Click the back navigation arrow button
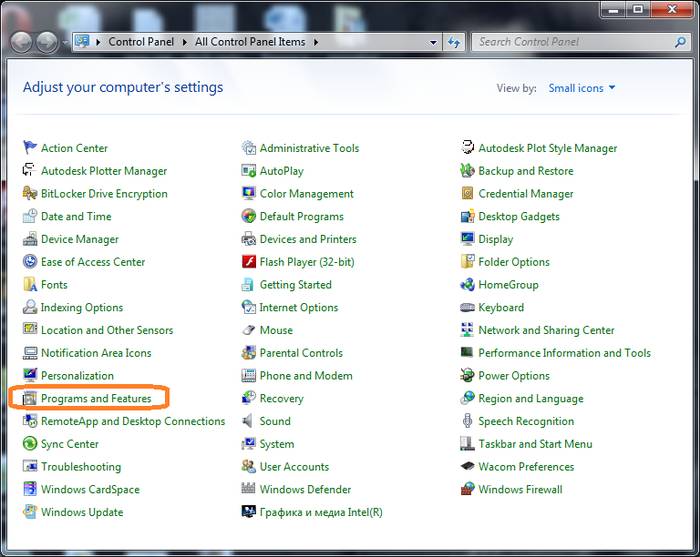This screenshot has height=557, width=700. point(21,42)
